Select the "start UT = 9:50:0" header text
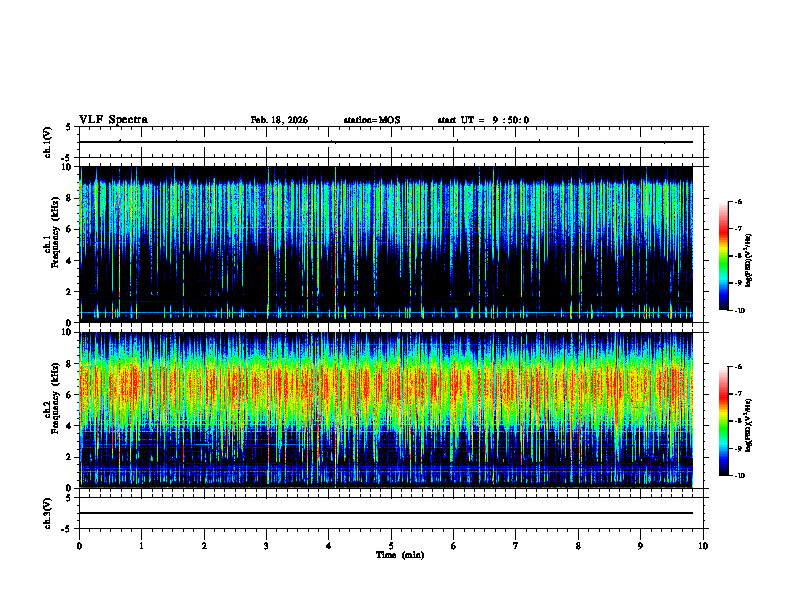Viewport: 792px width, 612px height. (483, 120)
